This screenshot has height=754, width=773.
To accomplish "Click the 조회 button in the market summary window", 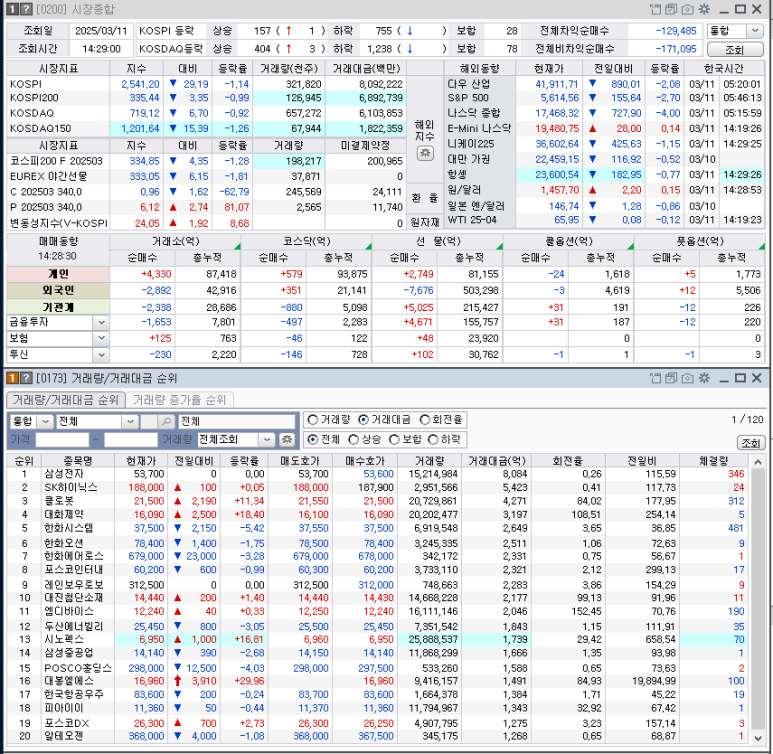I will click(735, 50).
